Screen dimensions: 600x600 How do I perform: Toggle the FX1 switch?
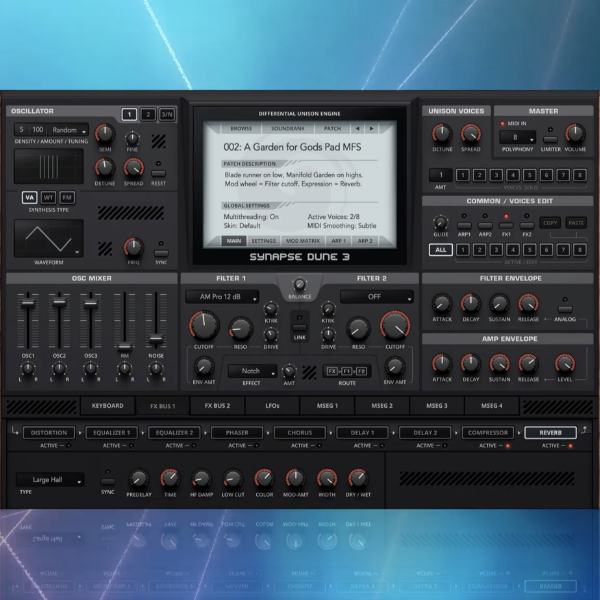(x=506, y=225)
